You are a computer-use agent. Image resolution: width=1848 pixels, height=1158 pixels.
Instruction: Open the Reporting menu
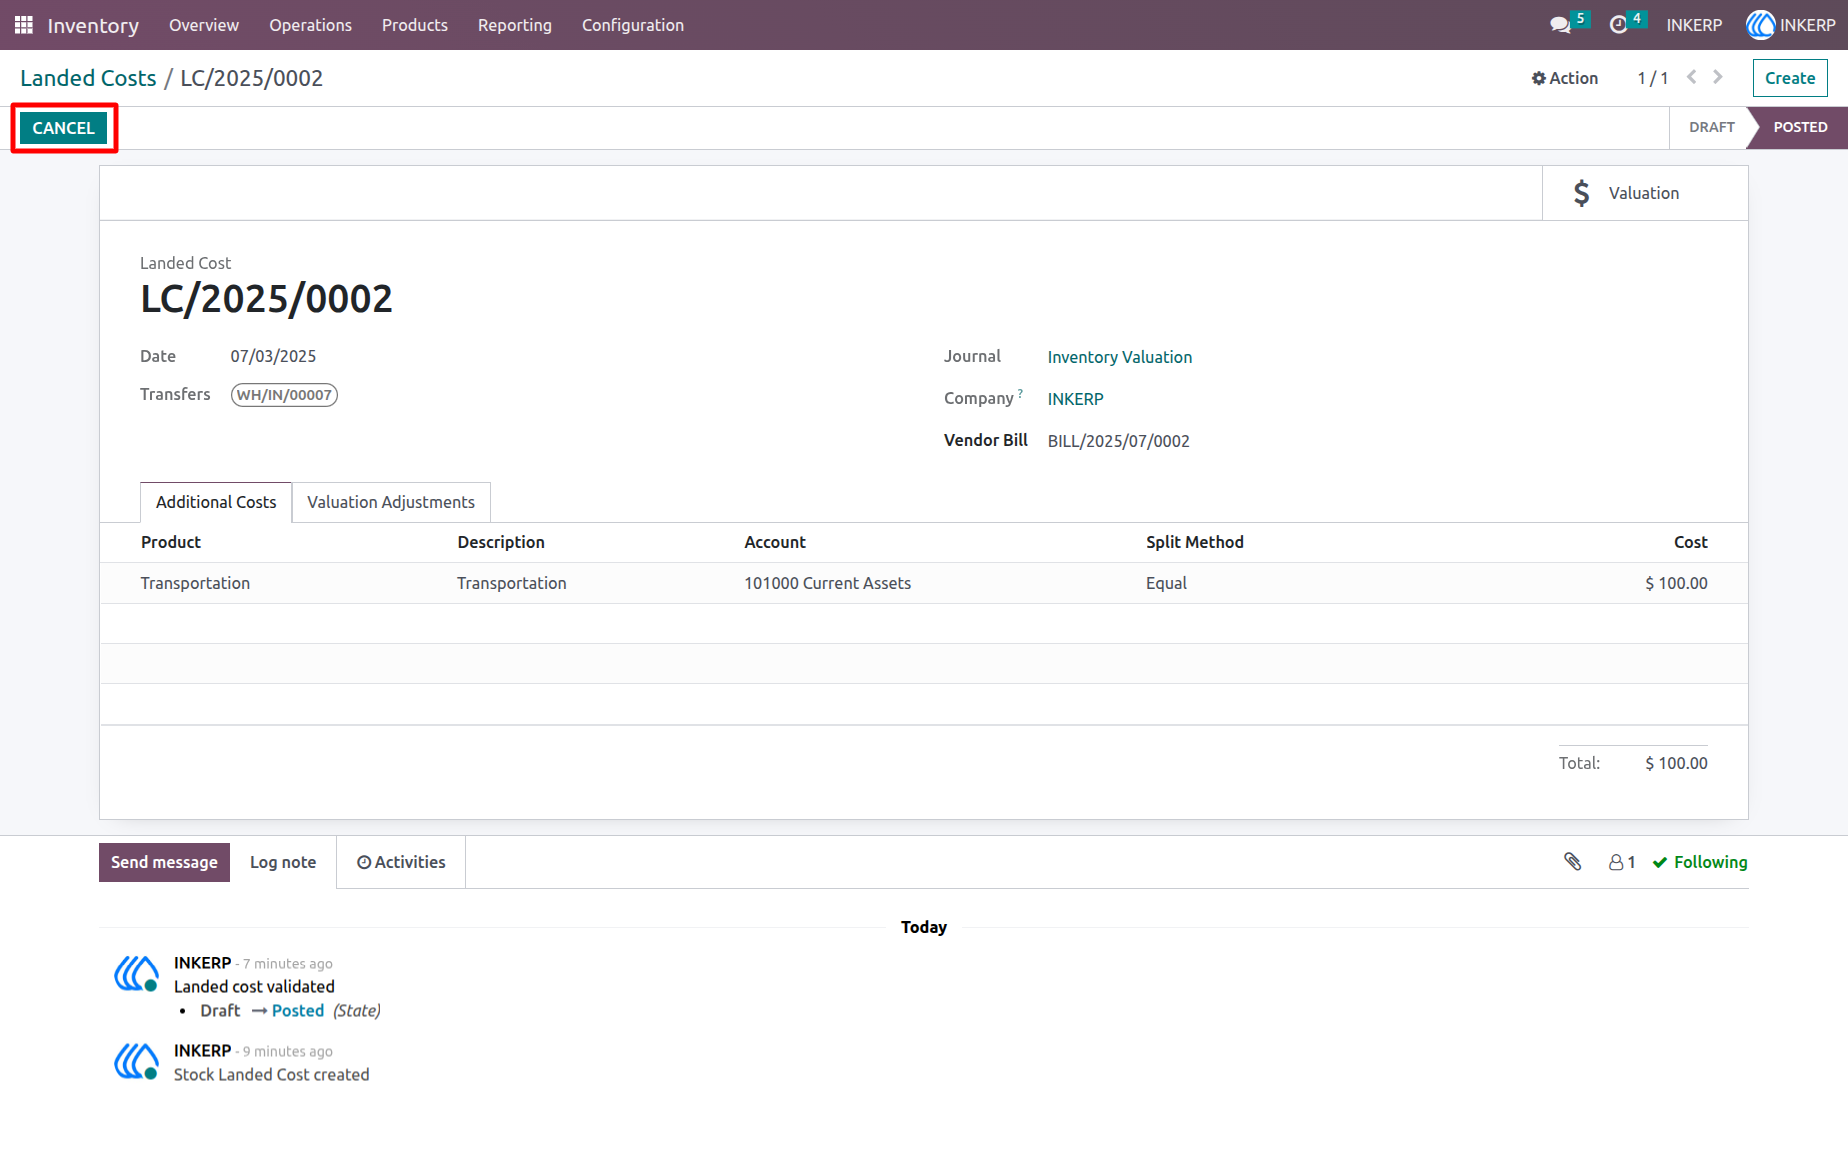tap(515, 25)
